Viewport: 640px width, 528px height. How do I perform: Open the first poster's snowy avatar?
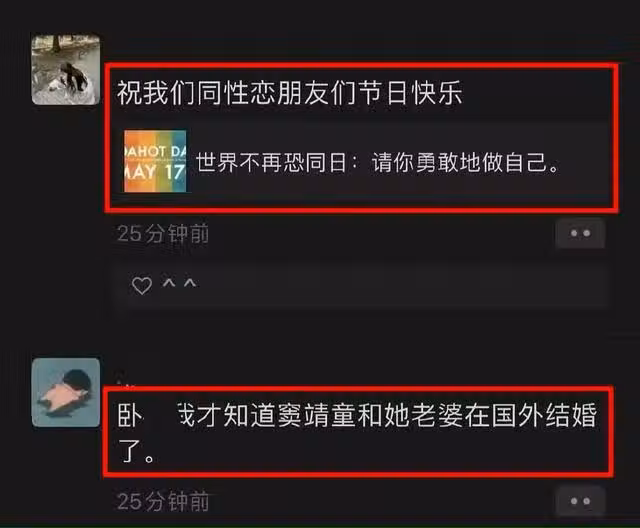[x=66, y=69]
